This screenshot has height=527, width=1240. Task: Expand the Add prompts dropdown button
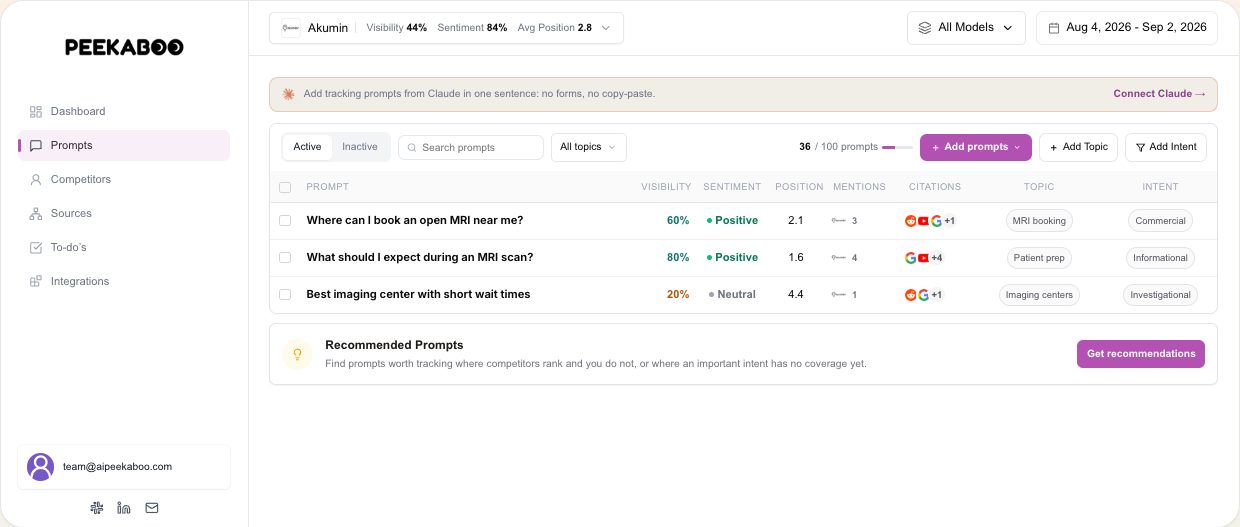coord(975,147)
